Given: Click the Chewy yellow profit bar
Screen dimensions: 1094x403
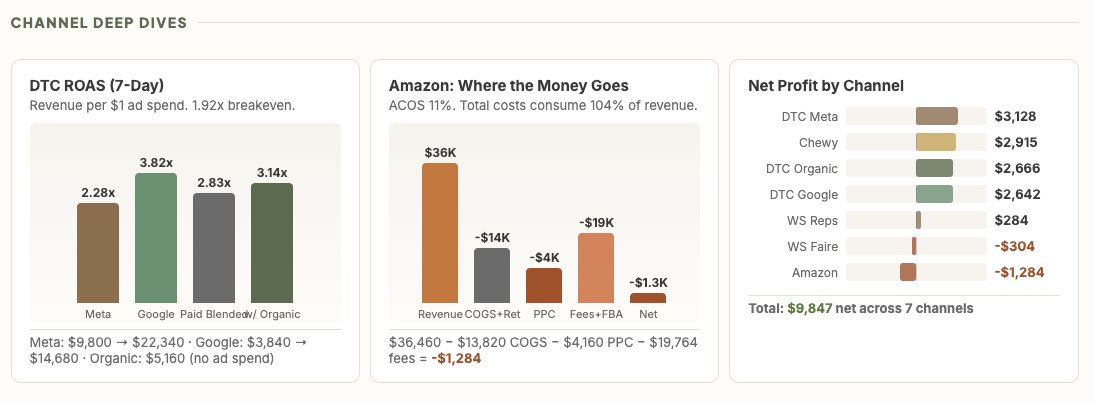Looking at the screenshot, I should (x=936, y=142).
